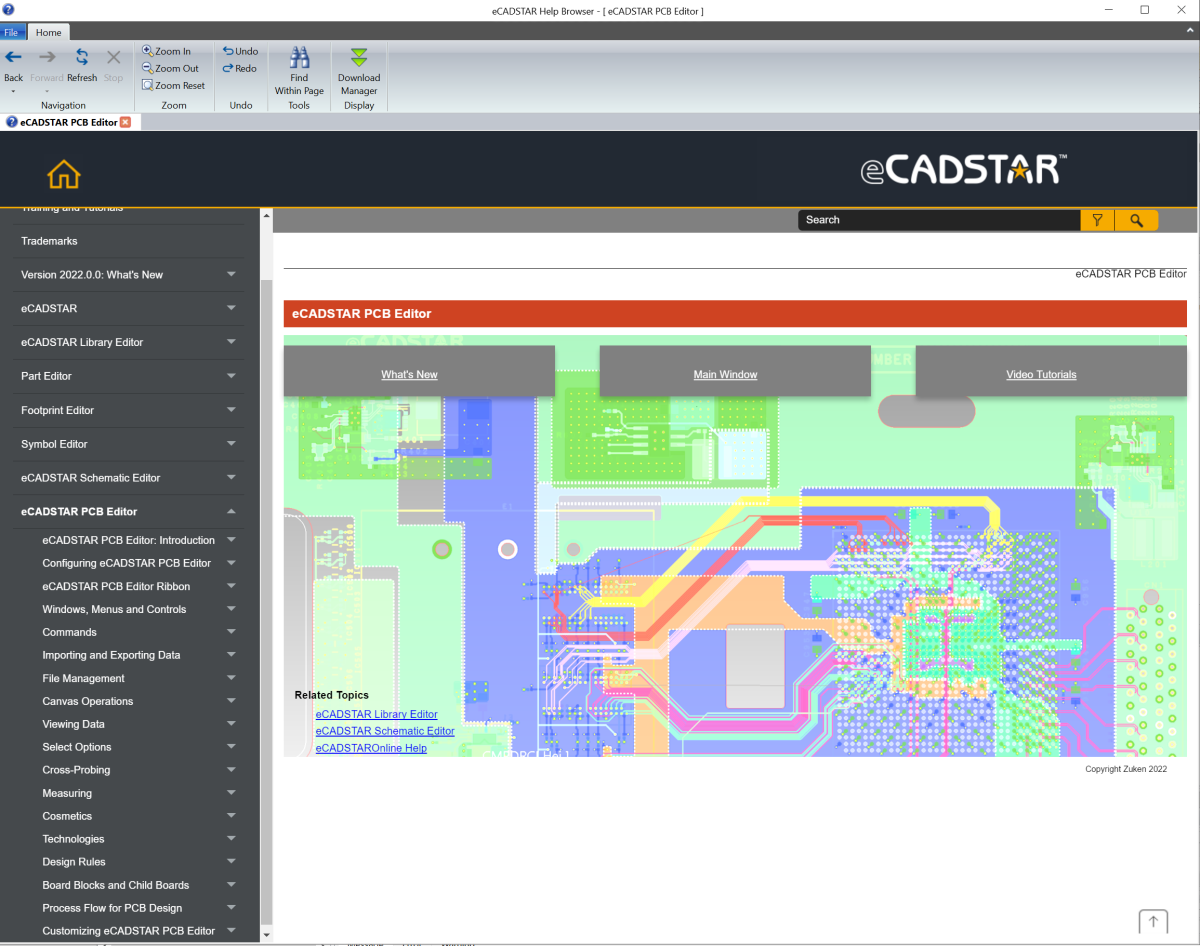Open Customizing eCADSTAR PCB Editor topic

click(128, 931)
